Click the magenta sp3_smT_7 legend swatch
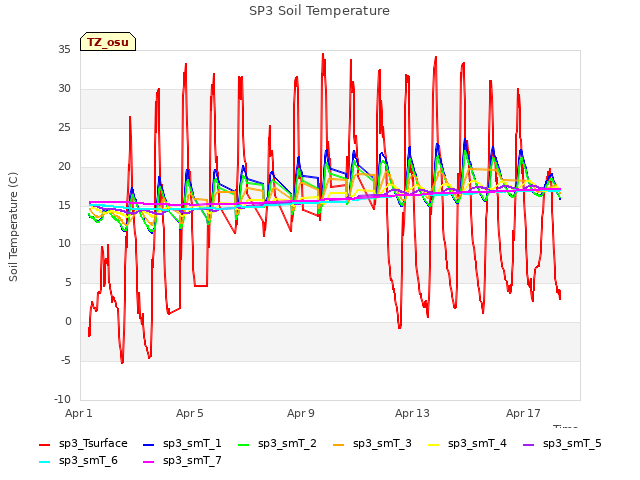640x480 pixels. pos(149,462)
